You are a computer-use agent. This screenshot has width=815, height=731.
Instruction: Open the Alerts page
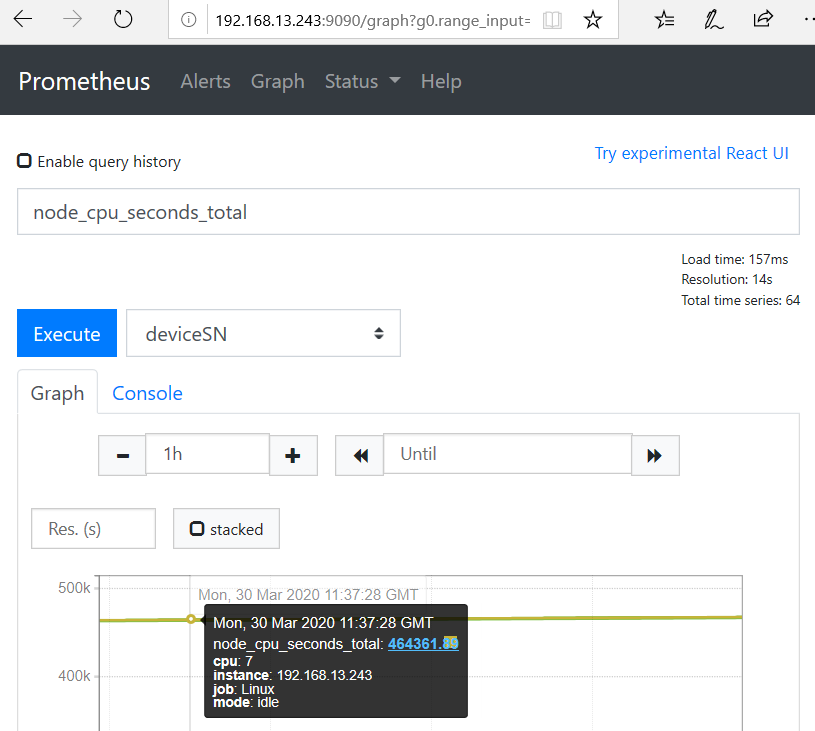[205, 81]
